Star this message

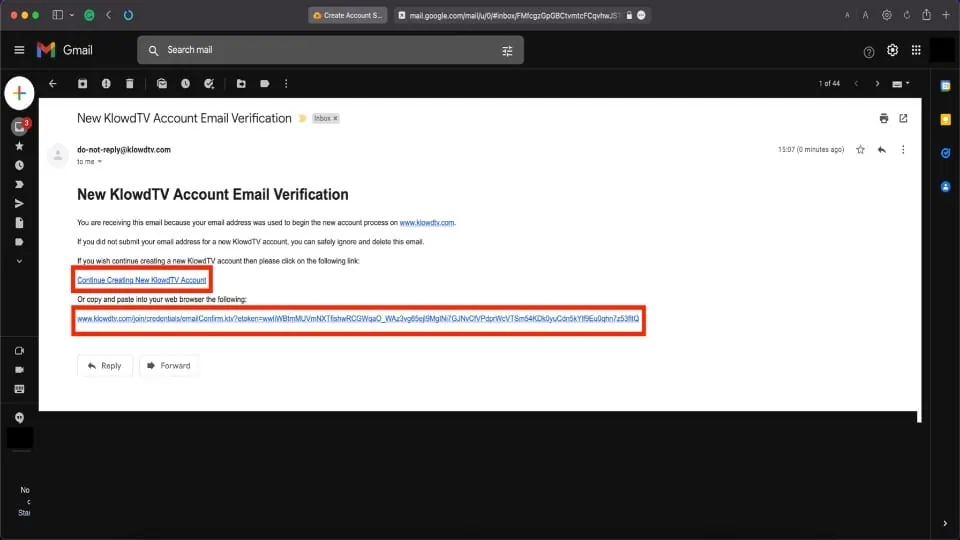[860, 149]
